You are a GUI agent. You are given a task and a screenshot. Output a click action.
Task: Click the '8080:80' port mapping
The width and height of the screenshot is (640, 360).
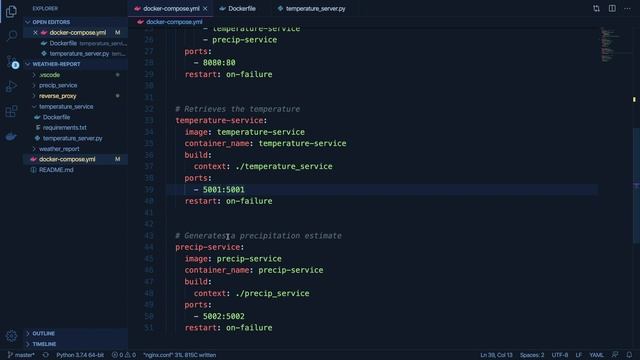pyautogui.click(x=219, y=62)
